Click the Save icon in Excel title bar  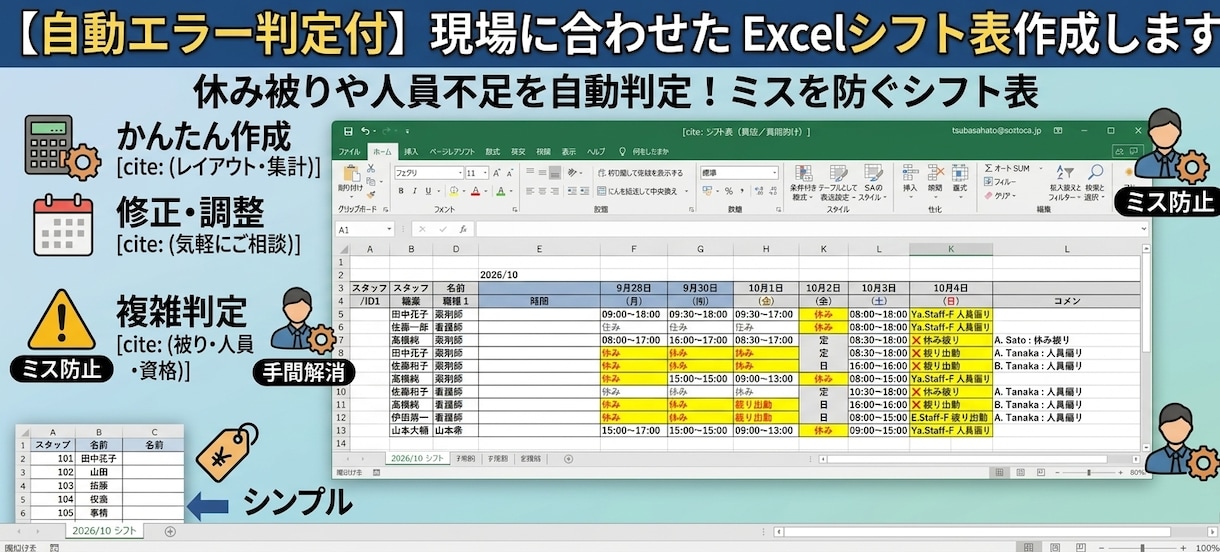tap(348, 131)
